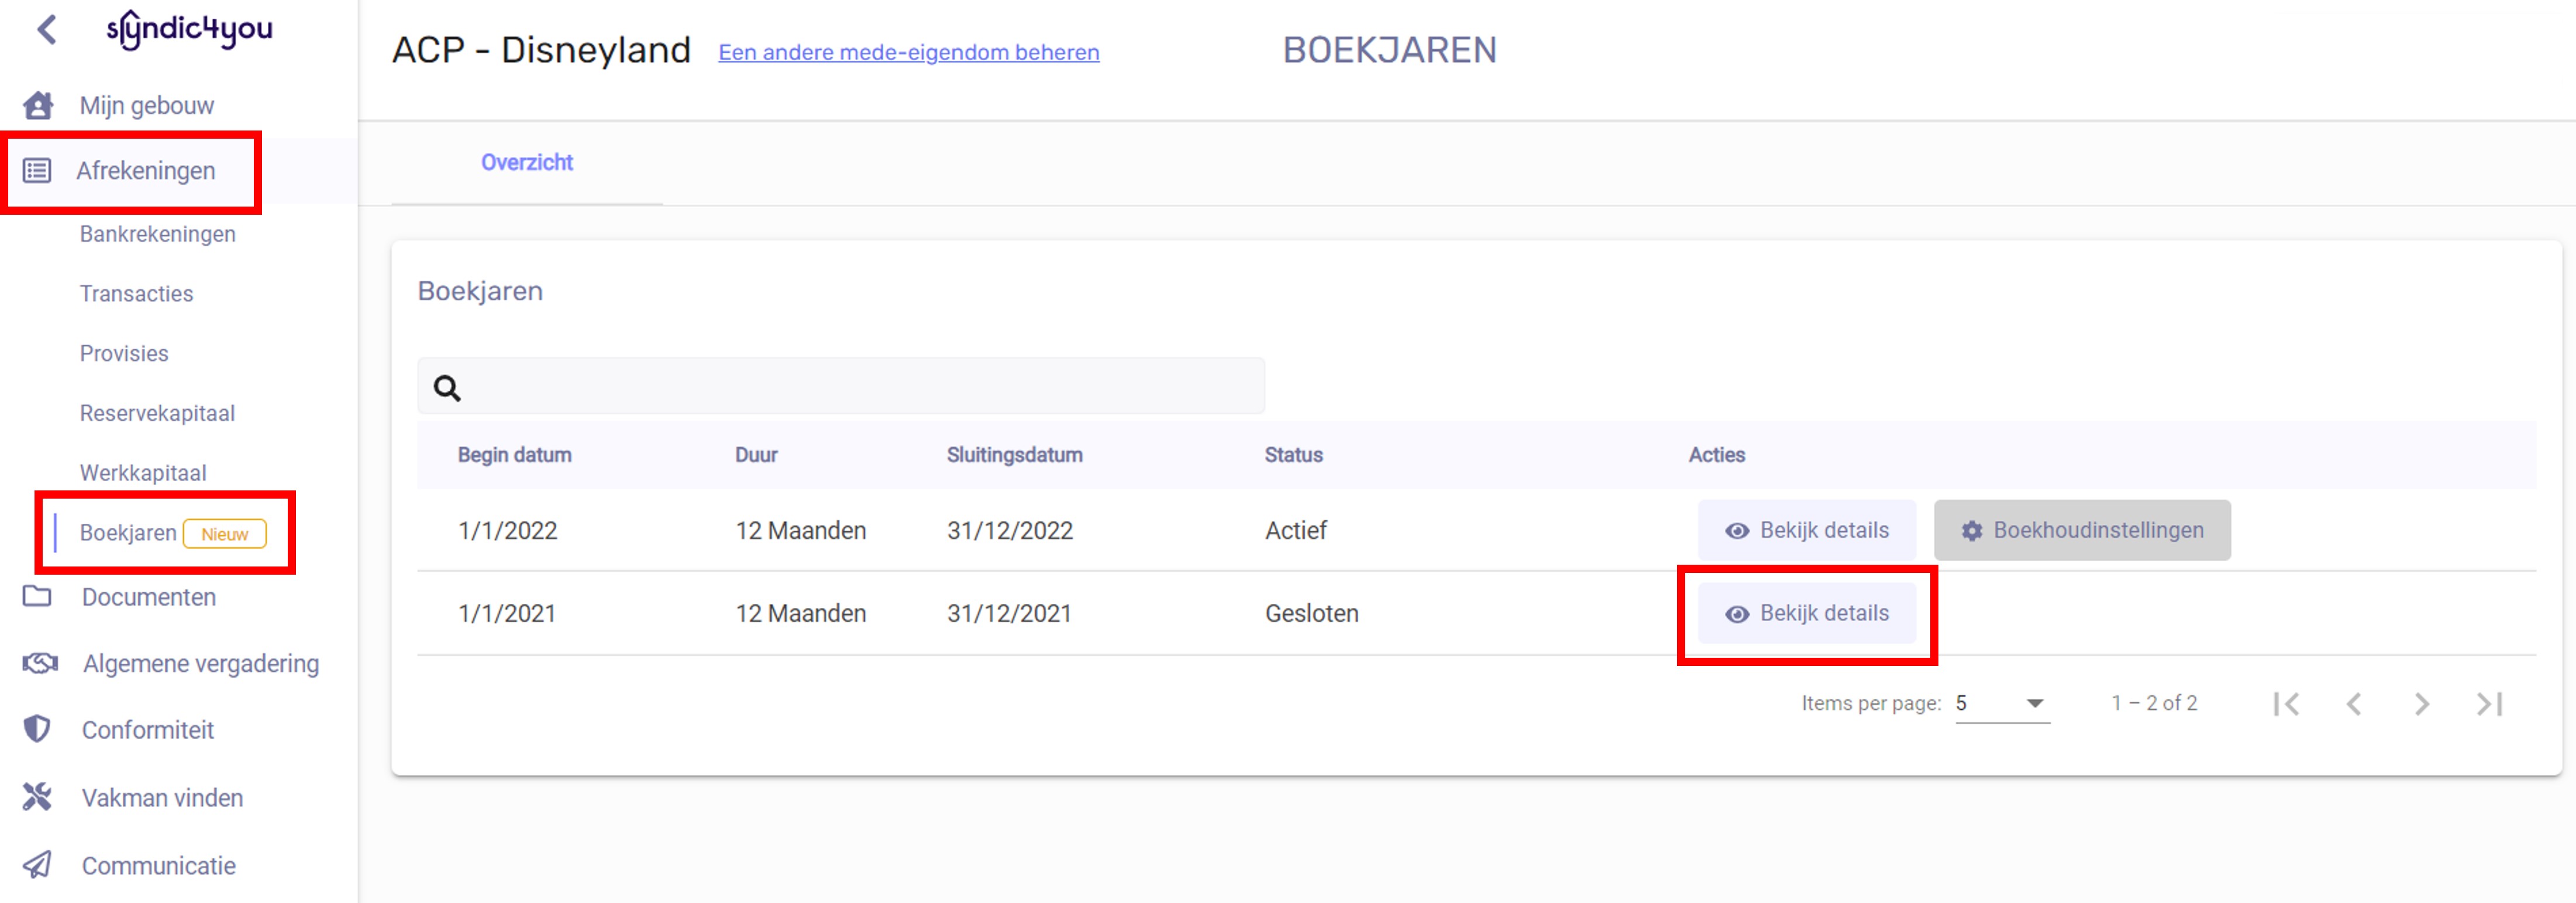The height and width of the screenshot is (903, 2576).
Task: Select the Gesloten status cell
Action: tap(1311, 613)
